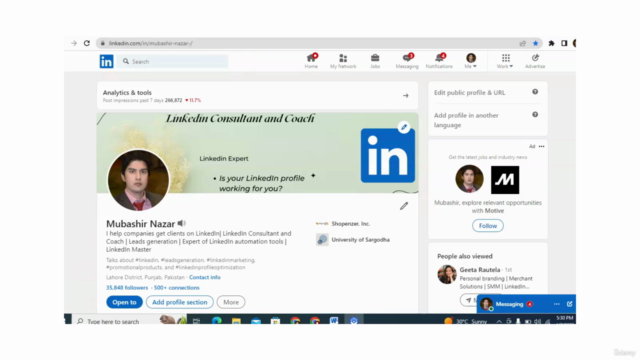This screenshot has height=360, width=640.
Task: Open File Explorer from taskbar
Action: point(236,321)
